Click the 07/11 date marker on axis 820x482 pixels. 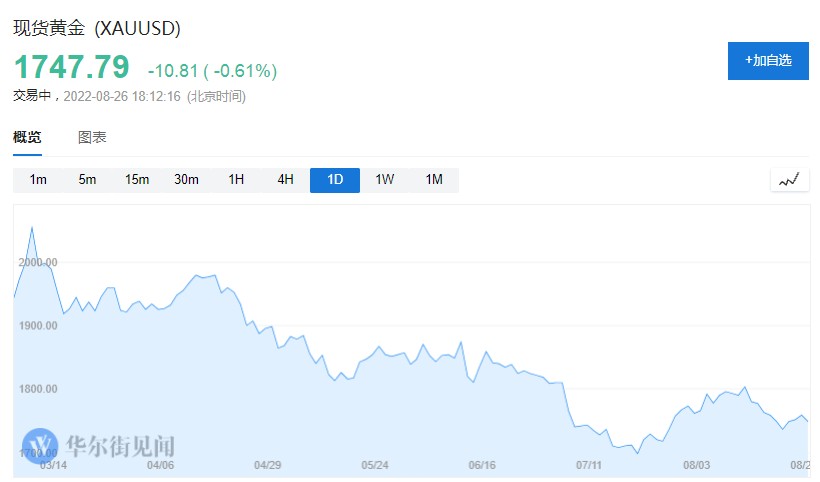589,465
